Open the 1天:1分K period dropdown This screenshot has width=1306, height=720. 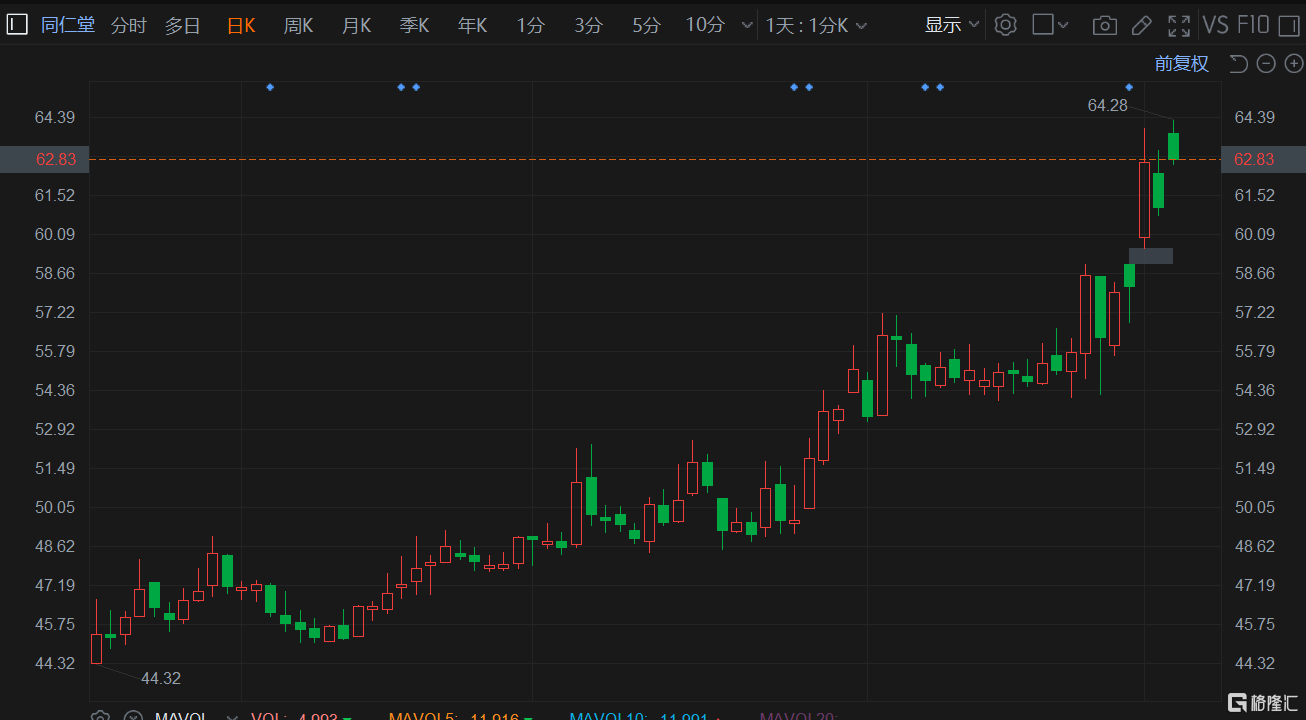(817, 25)
